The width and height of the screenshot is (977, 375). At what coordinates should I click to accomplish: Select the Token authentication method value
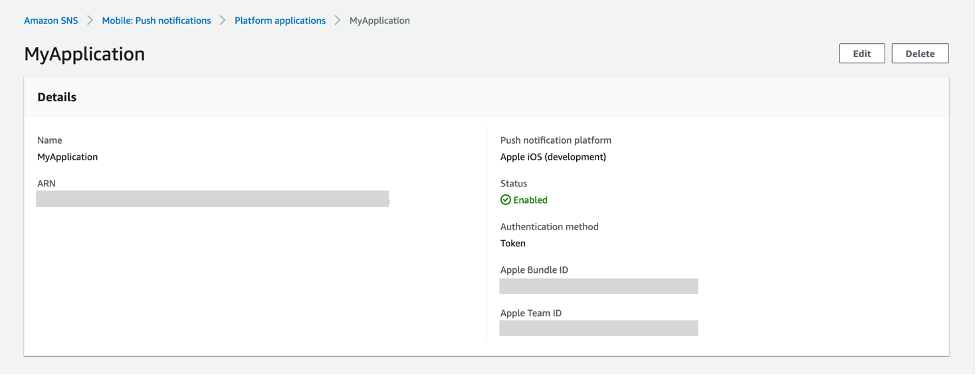click(513, 244)
